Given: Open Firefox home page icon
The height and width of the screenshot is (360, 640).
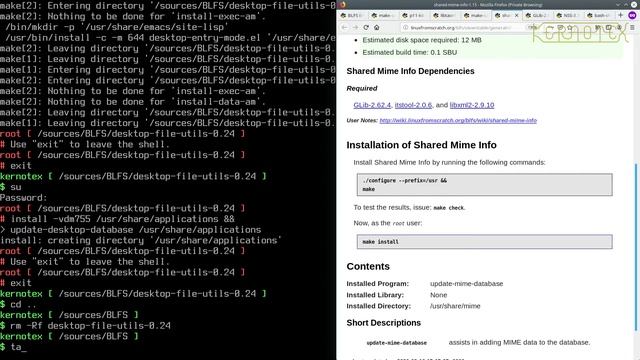Looking at the screenshot, I should pos(376,27).
